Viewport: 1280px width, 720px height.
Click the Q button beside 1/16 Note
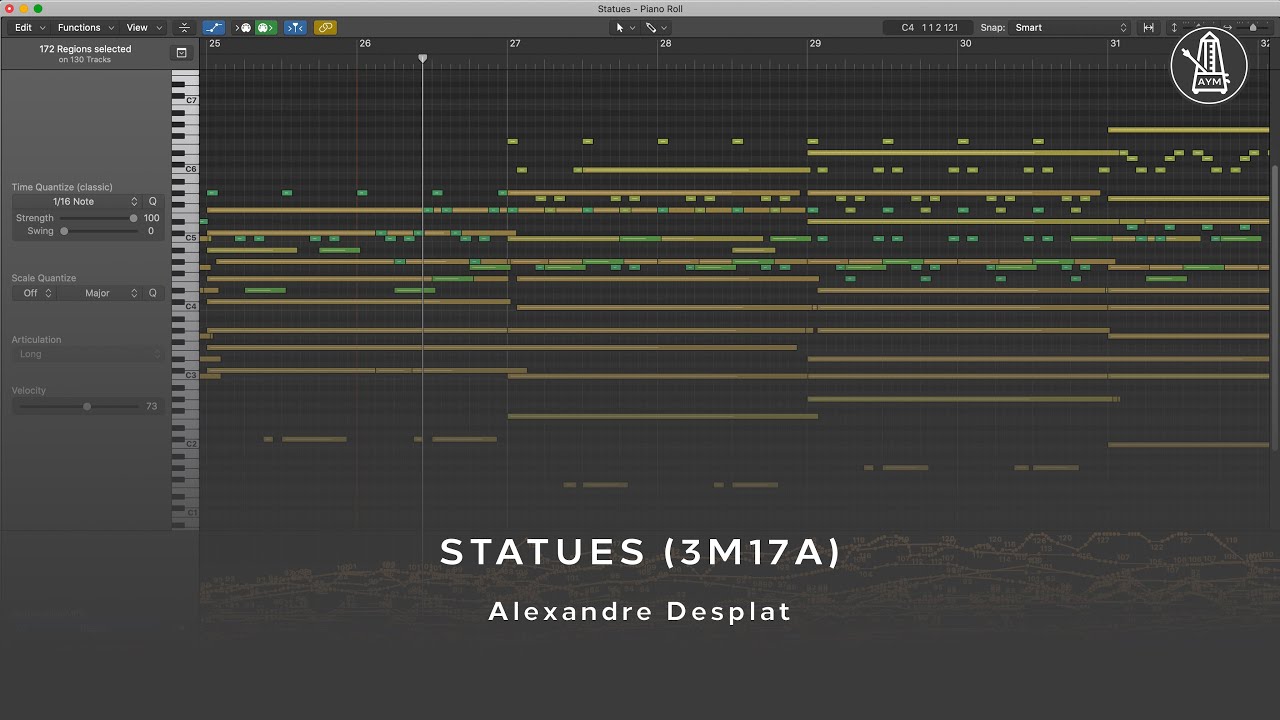[153, 202]
